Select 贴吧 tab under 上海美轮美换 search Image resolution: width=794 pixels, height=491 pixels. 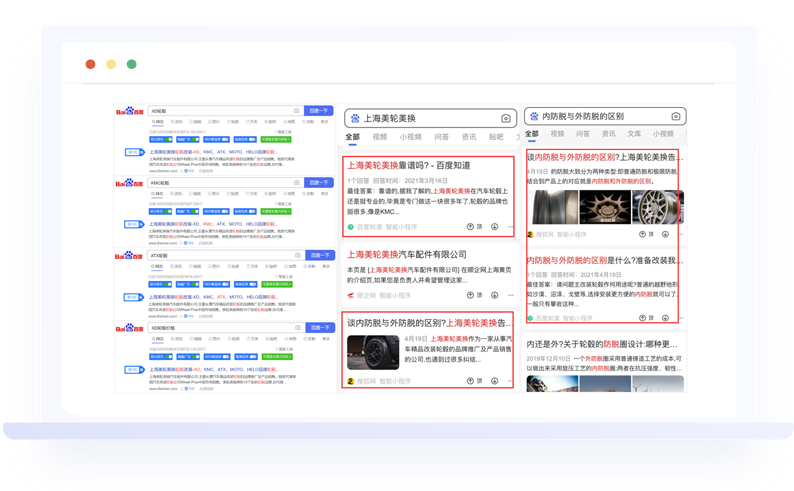point(496,137)
